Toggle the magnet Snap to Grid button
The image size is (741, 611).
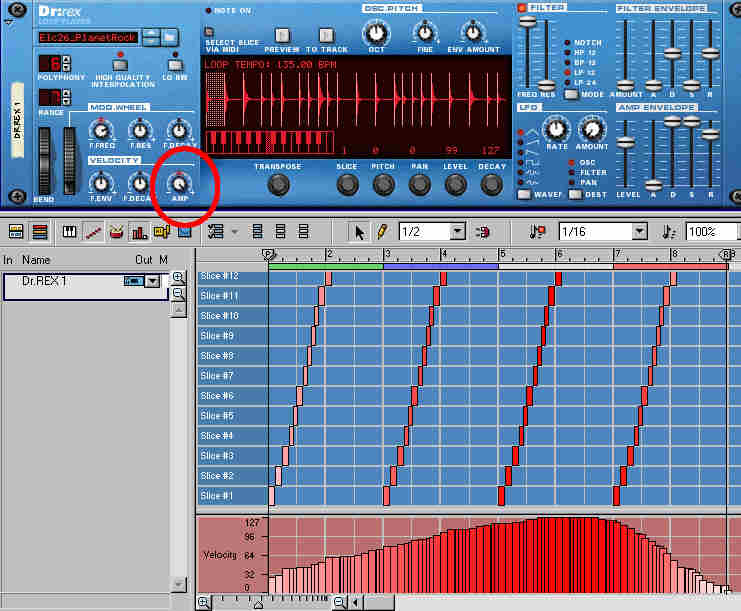click(x=482, y=232)
